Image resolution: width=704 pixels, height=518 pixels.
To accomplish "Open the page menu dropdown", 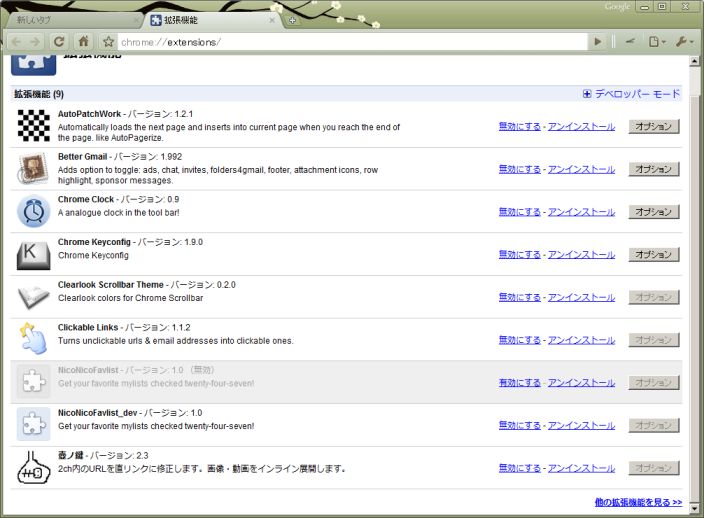I will point(656,42).
